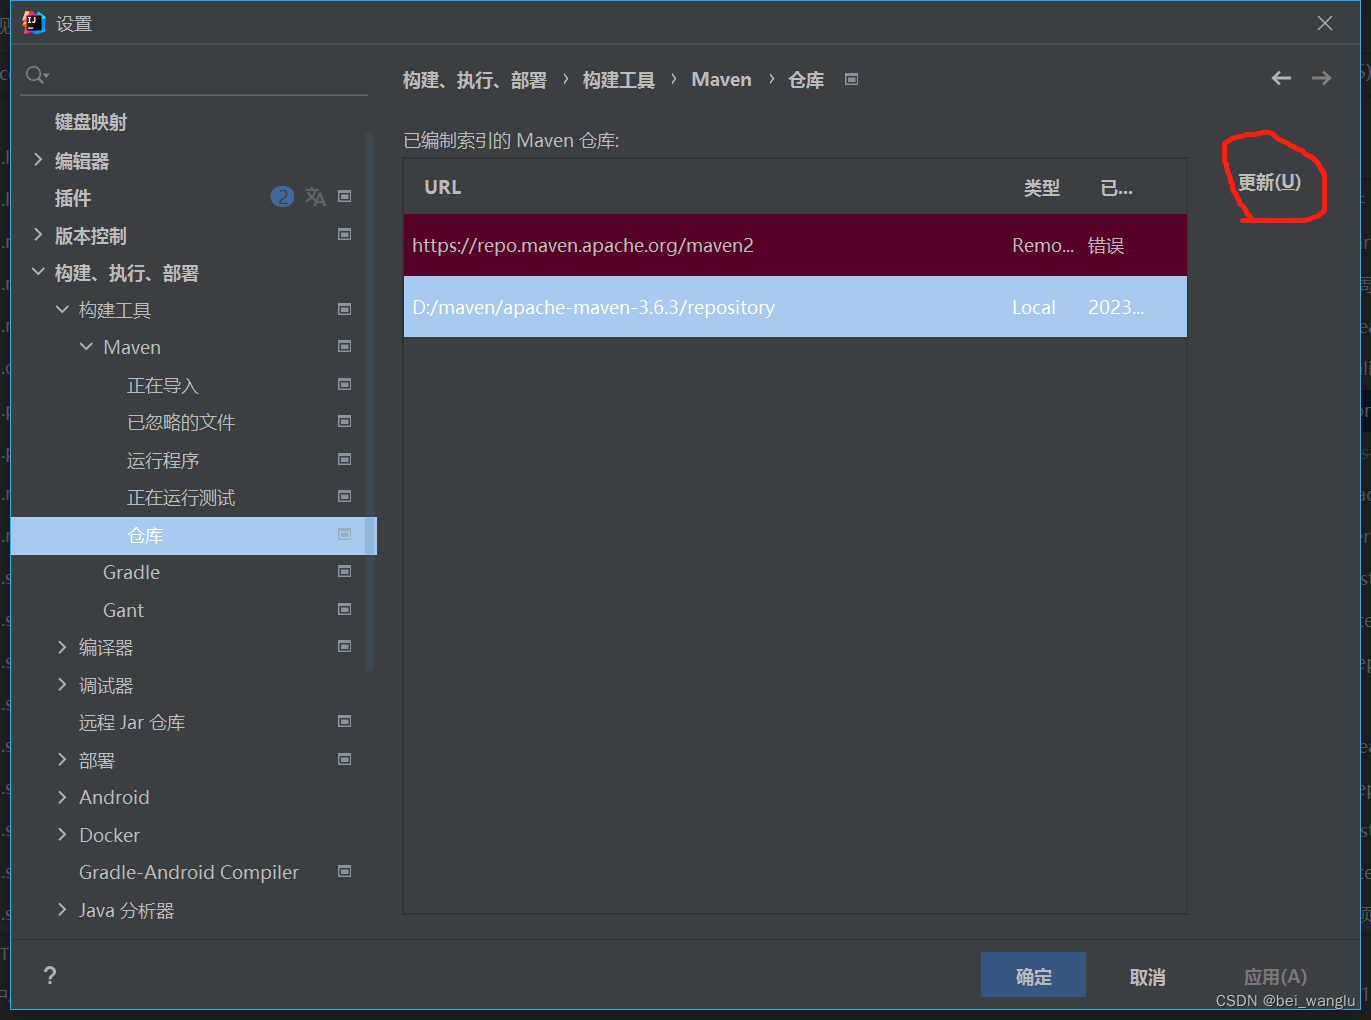Close the 设置 dialog window

1325,23
